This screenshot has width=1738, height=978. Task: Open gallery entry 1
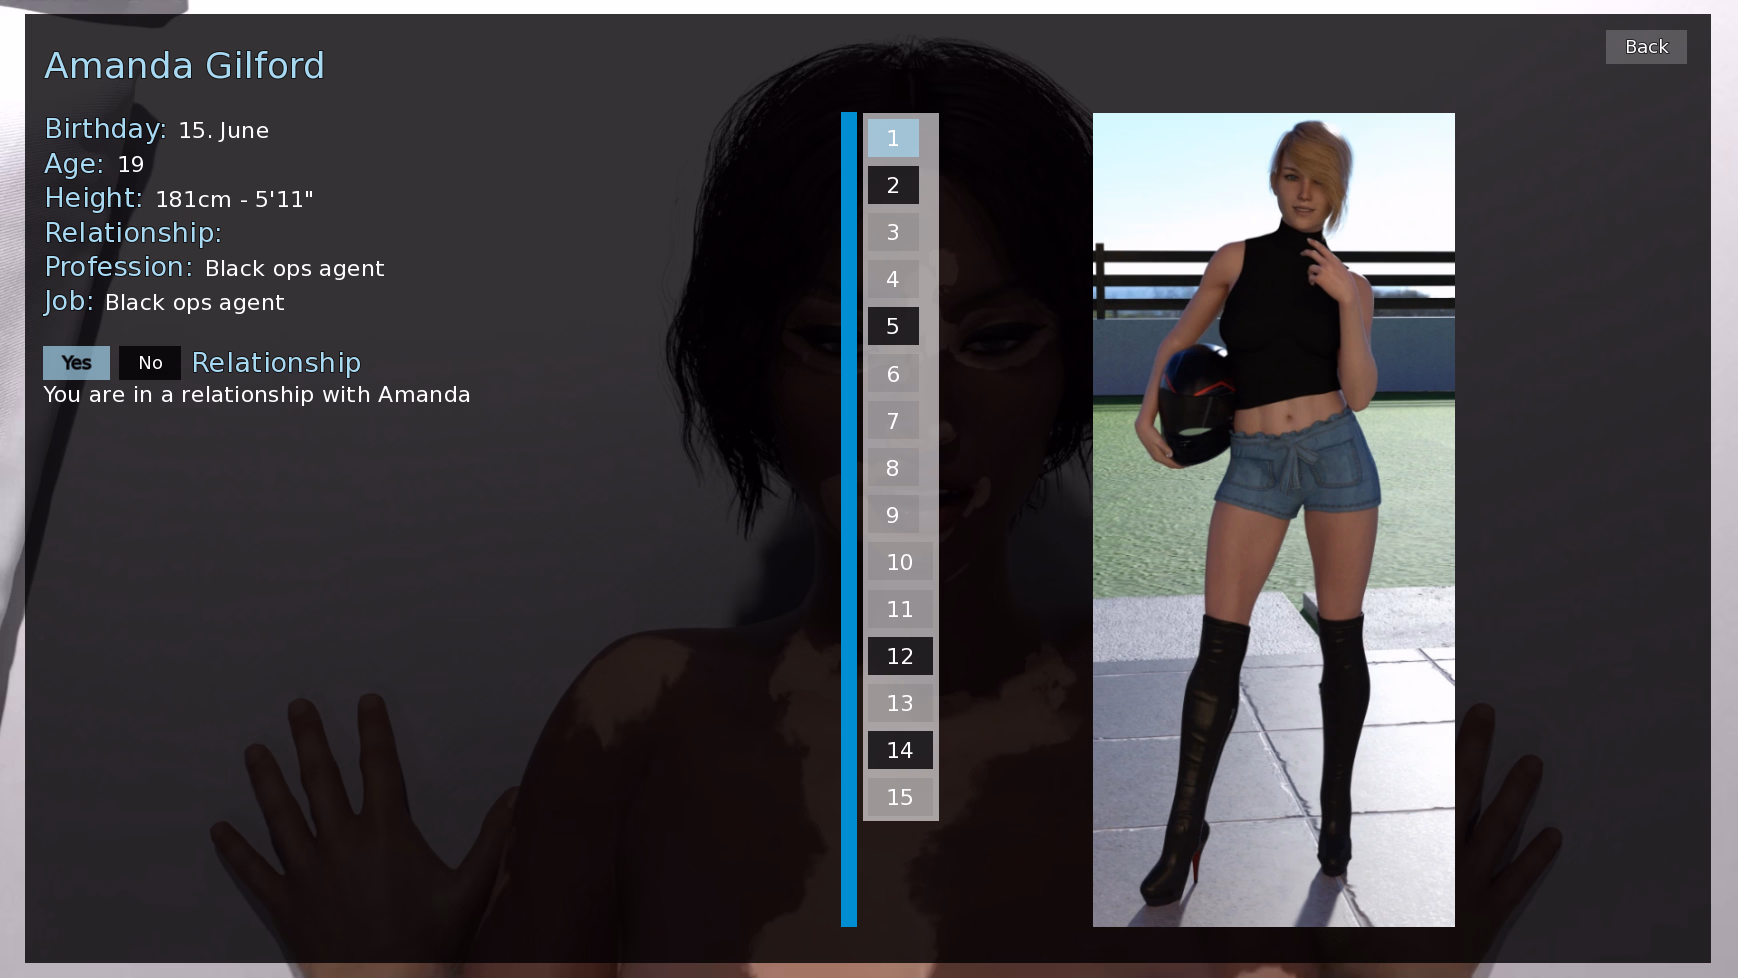893,138
